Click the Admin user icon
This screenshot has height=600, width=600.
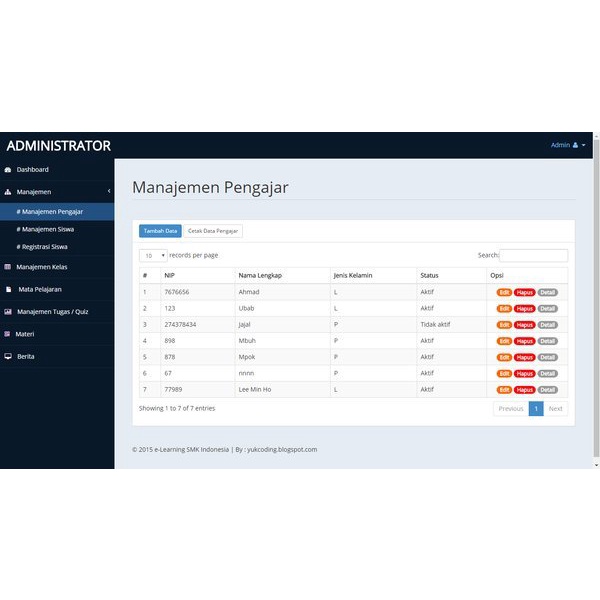575,145
